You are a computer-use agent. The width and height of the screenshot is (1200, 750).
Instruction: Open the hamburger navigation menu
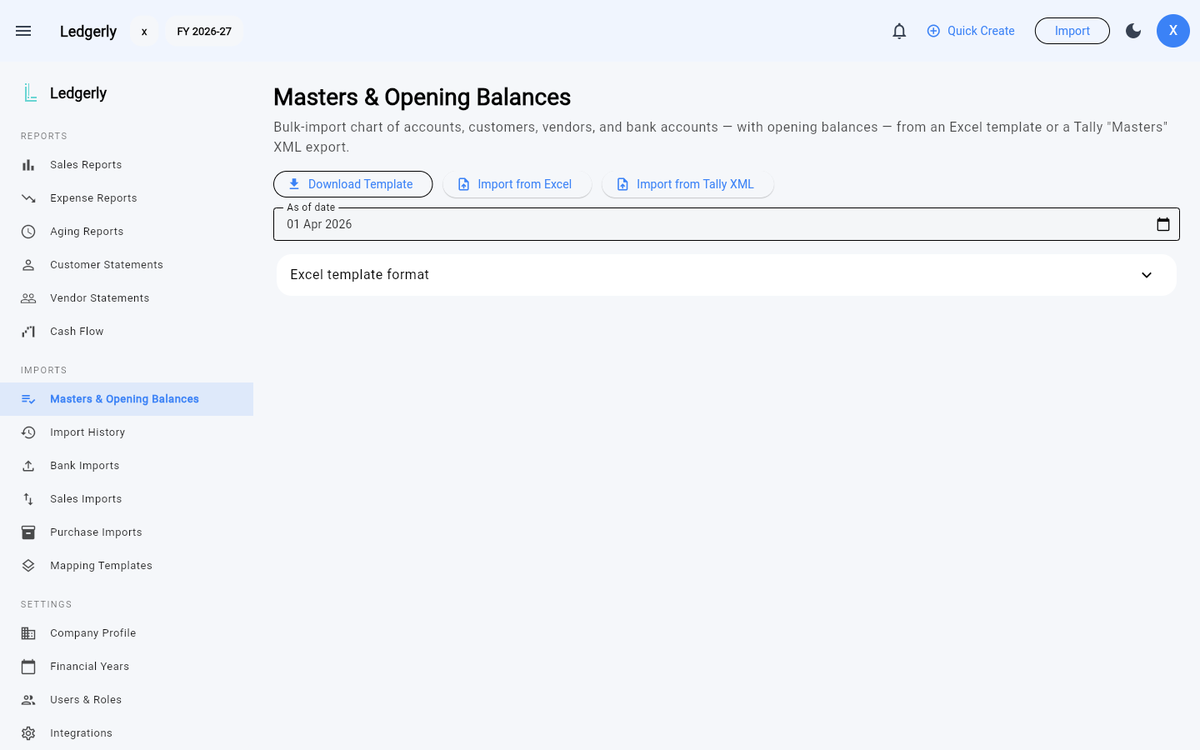[24, 31]
